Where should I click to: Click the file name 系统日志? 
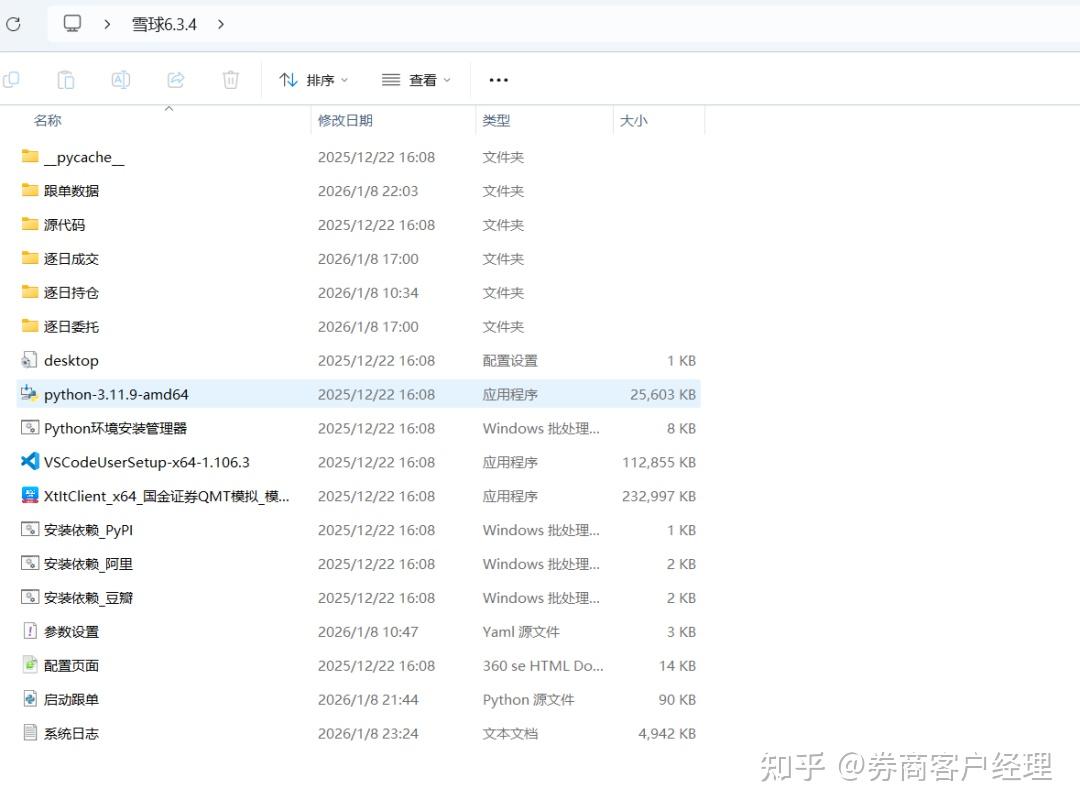tap(71, 733)
